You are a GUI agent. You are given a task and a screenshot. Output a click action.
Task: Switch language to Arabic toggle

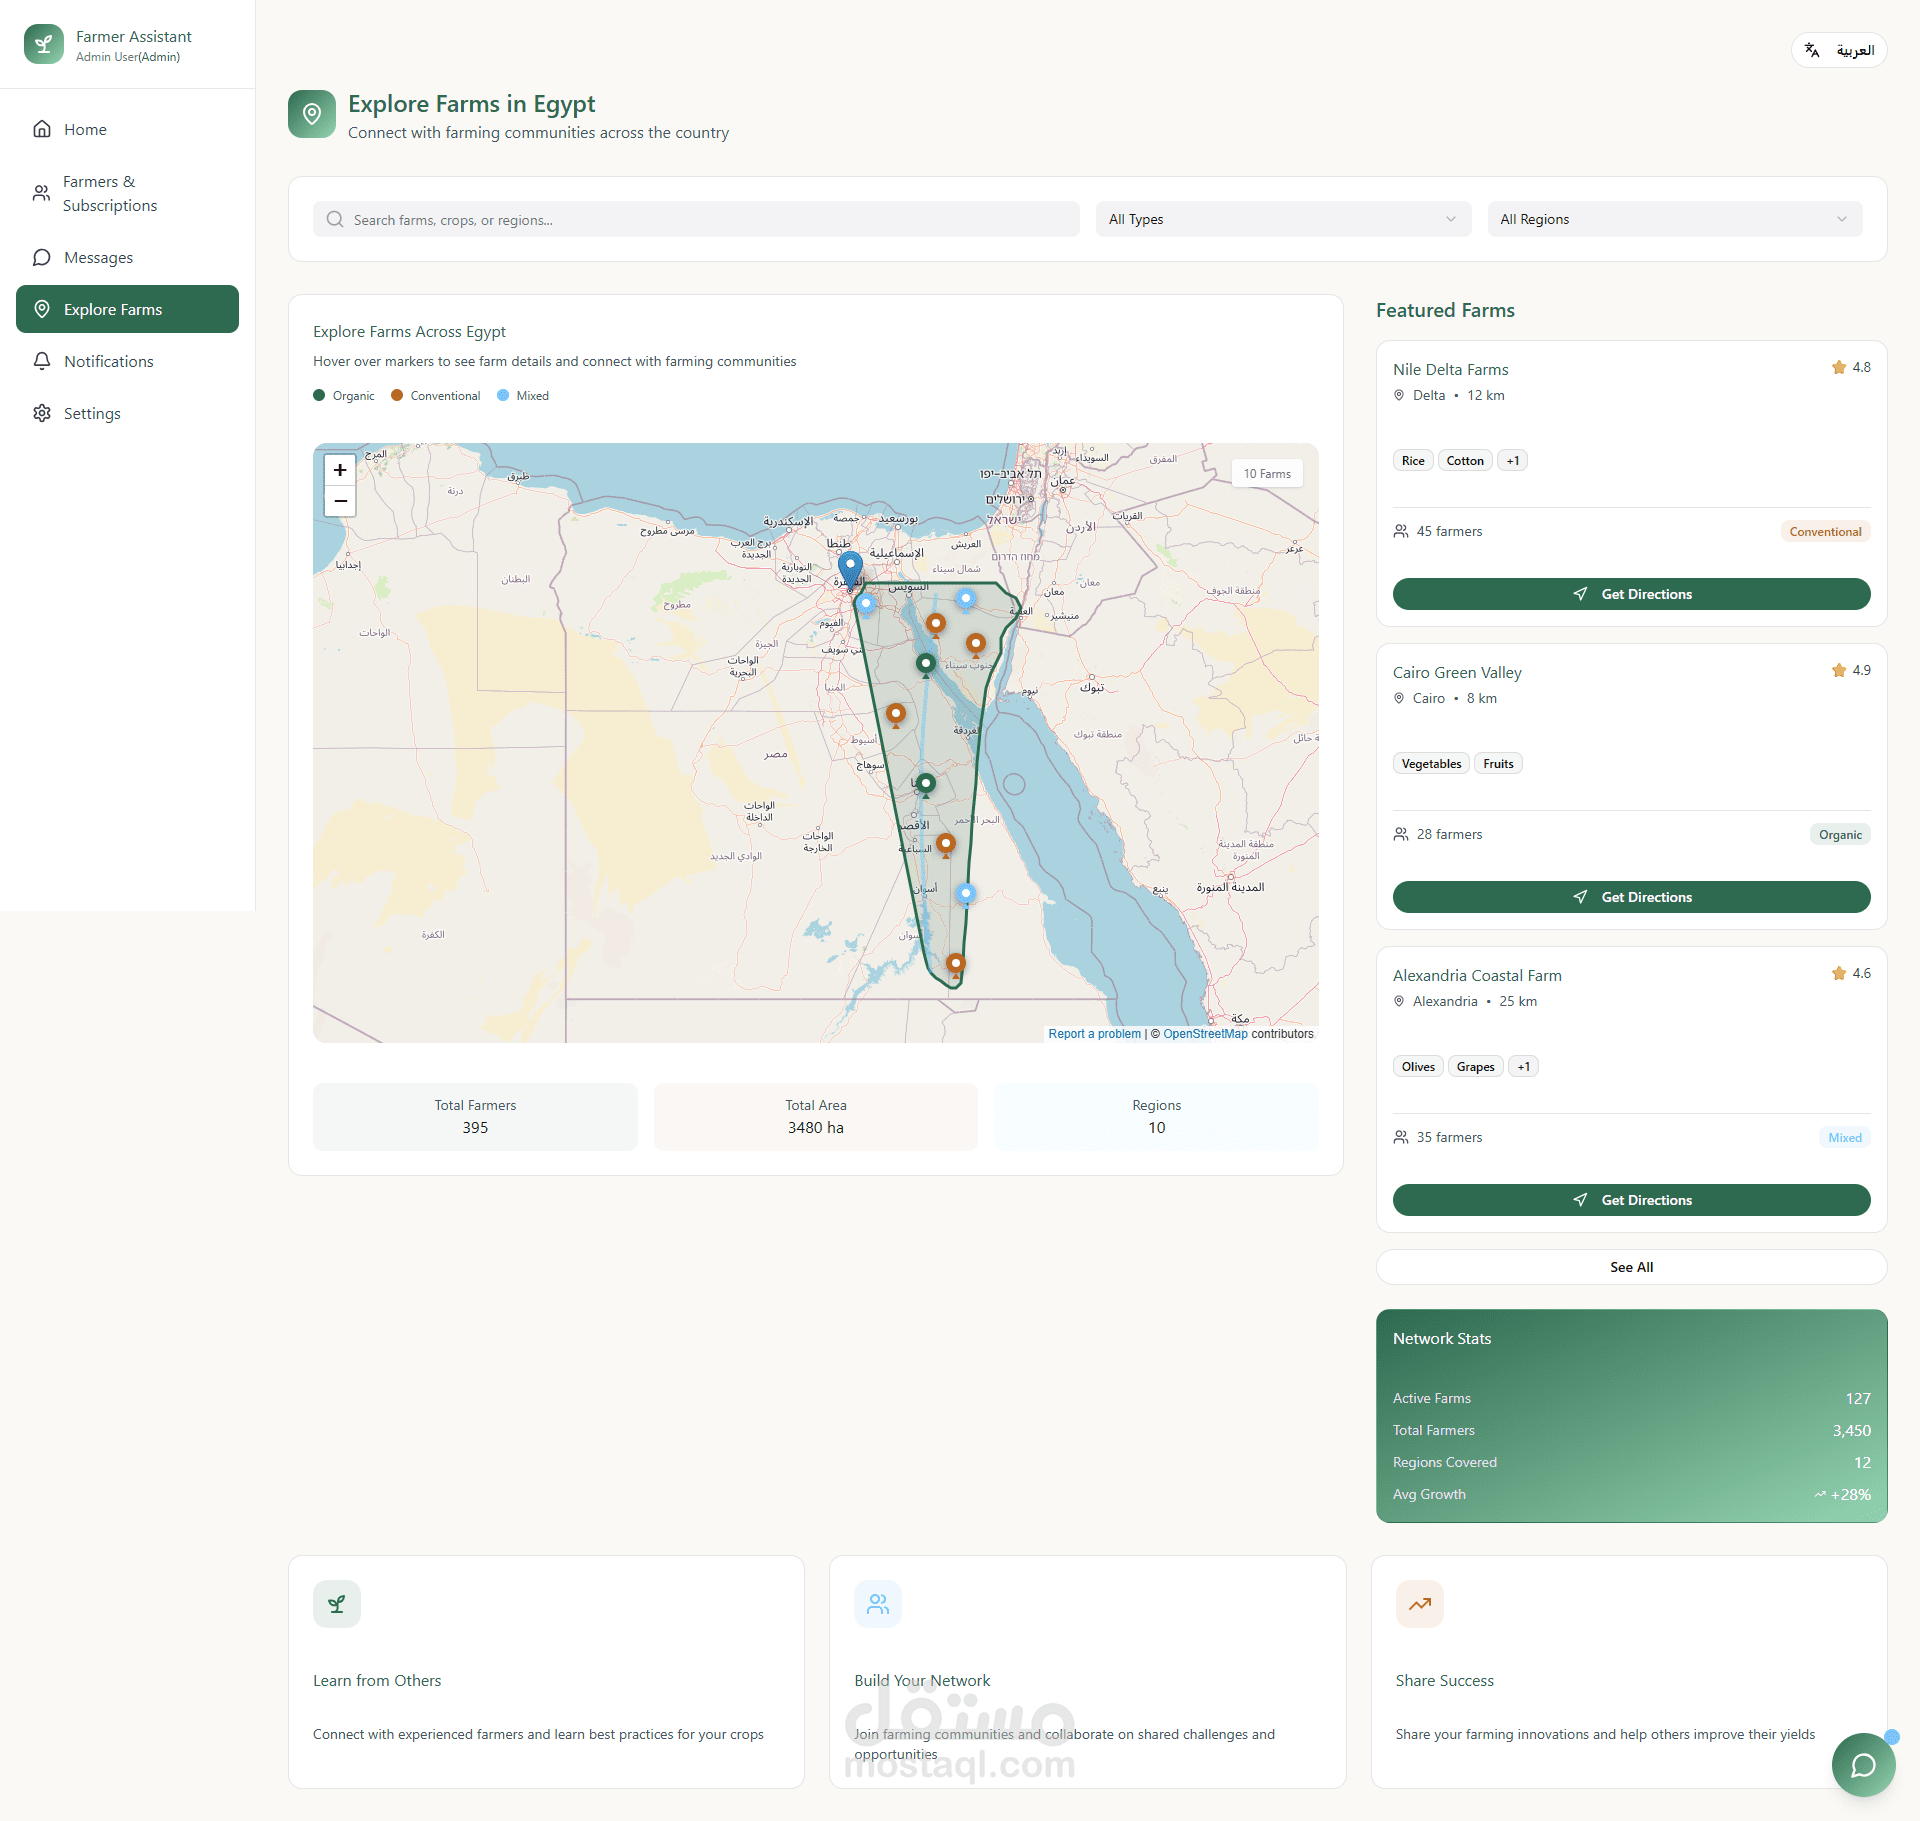point(1839,50)
